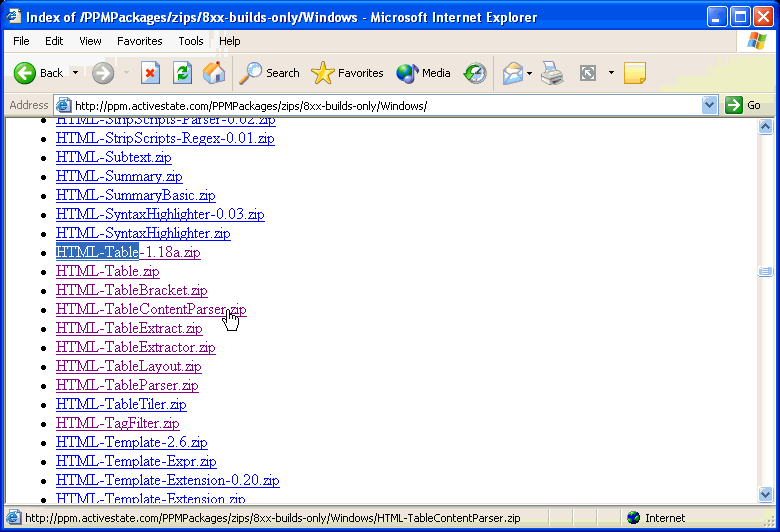780x532 pixels.
Task: Open the Favorites menu in the menu bar
Action: [139, 41]
